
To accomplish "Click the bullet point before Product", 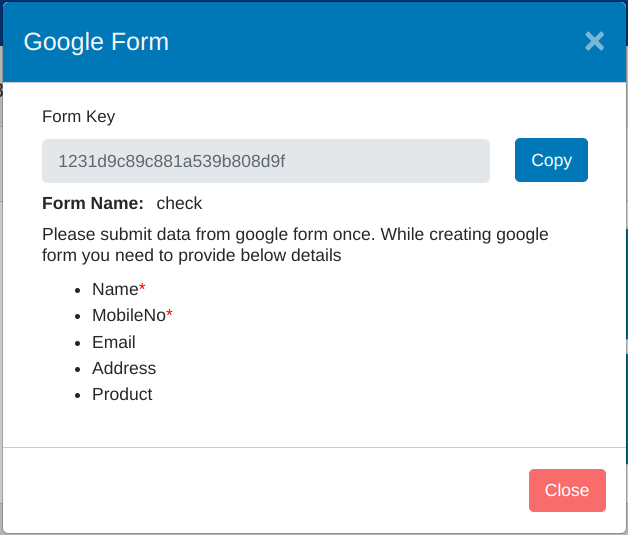I will 78,395.
